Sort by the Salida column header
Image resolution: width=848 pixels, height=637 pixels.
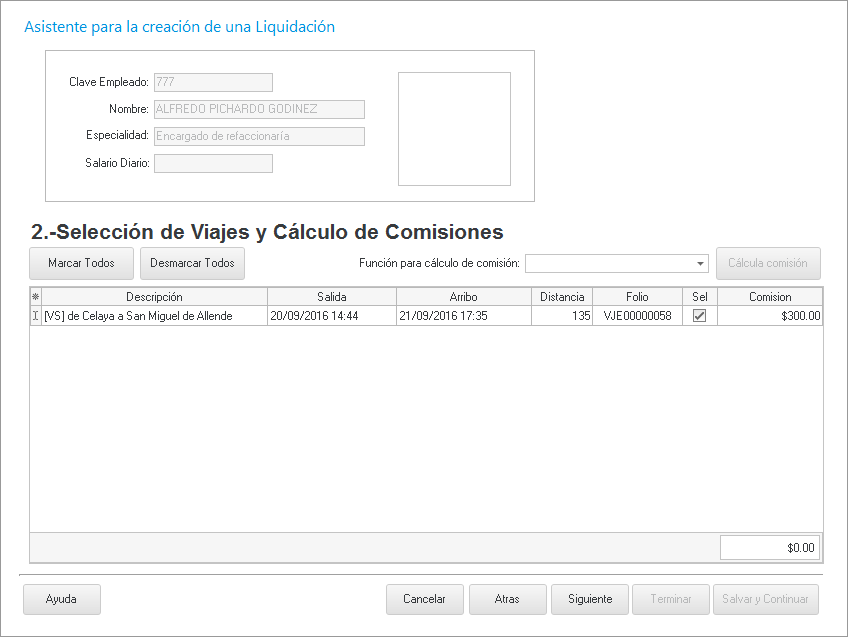coord(331,297)
